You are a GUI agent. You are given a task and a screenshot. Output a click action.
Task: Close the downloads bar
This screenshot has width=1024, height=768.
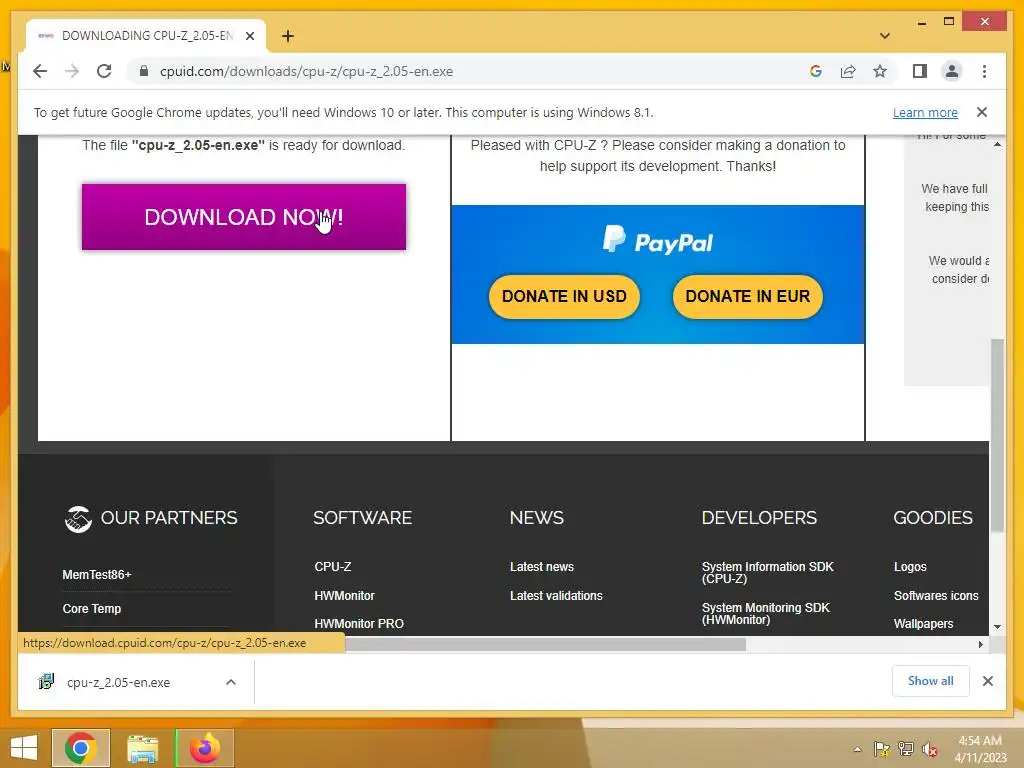(x=987, y=681)
